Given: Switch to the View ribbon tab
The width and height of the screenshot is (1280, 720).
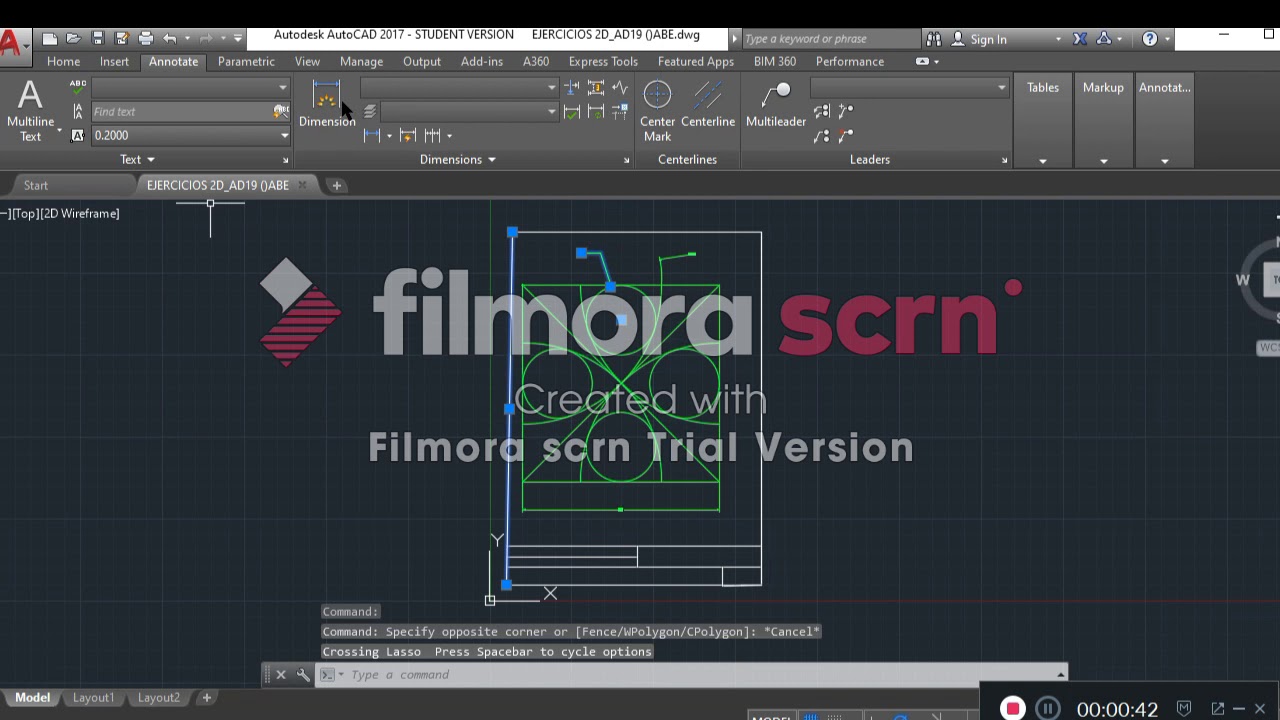Looking at the screenshot, I should (307, 61).
